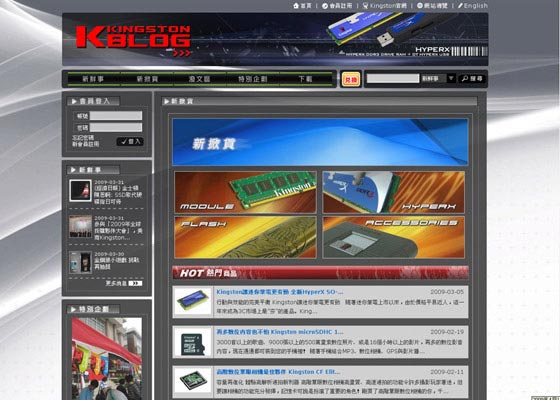Click the 2009-03-05 article date

pyautogui.click(x=447, y=292)
